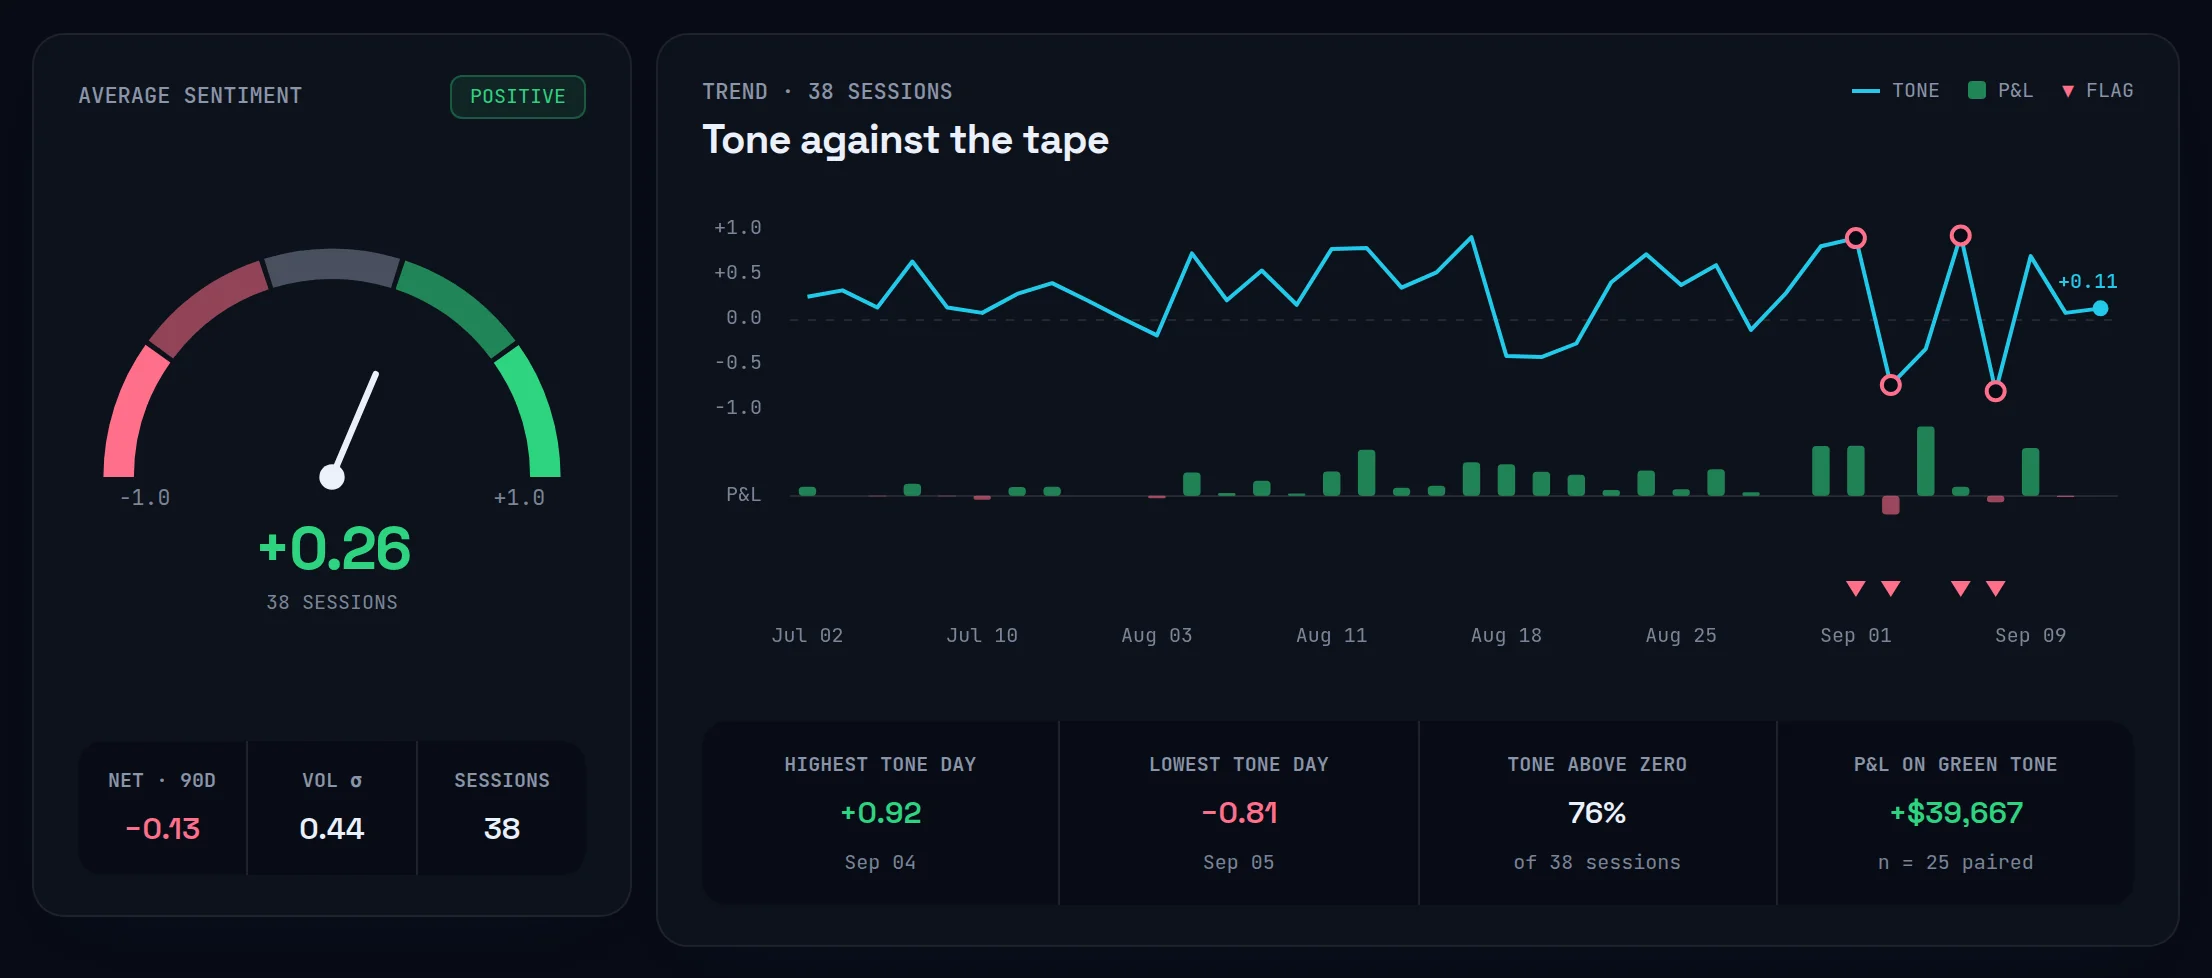The height and width of the screenshot is (978, 2212).
Task: Click the latest tone point labeled +0.11
Action: [x=2100, y=308]
